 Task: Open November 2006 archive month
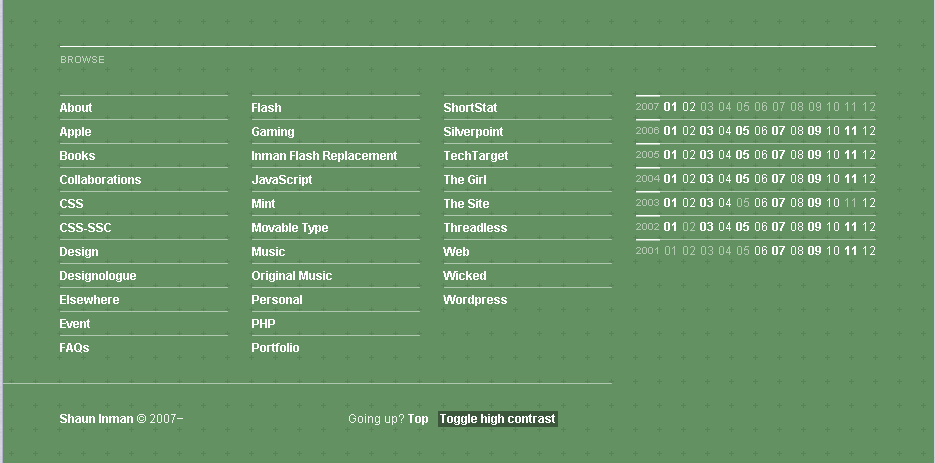[x=851, y=131]
